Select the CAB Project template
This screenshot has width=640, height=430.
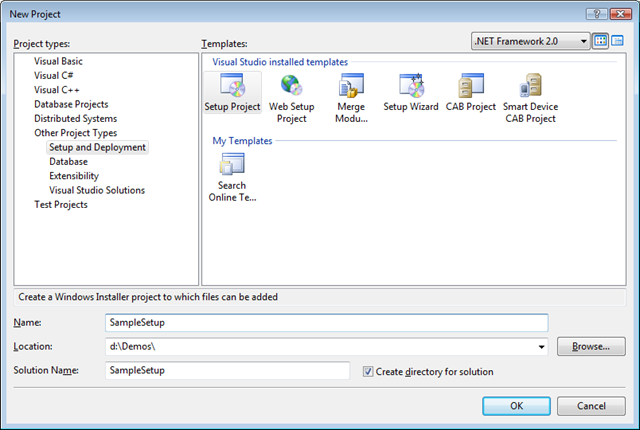pos(471,92)
